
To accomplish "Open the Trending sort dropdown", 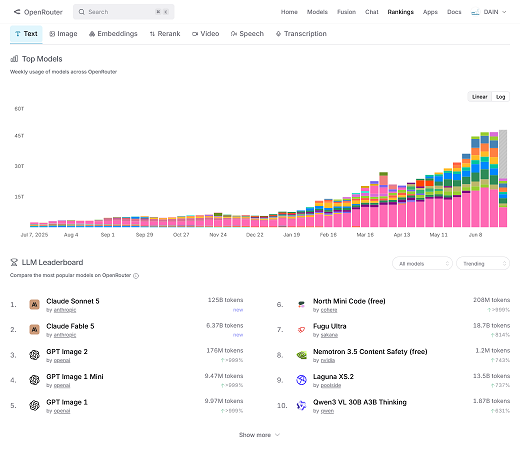I will point(483,264).
